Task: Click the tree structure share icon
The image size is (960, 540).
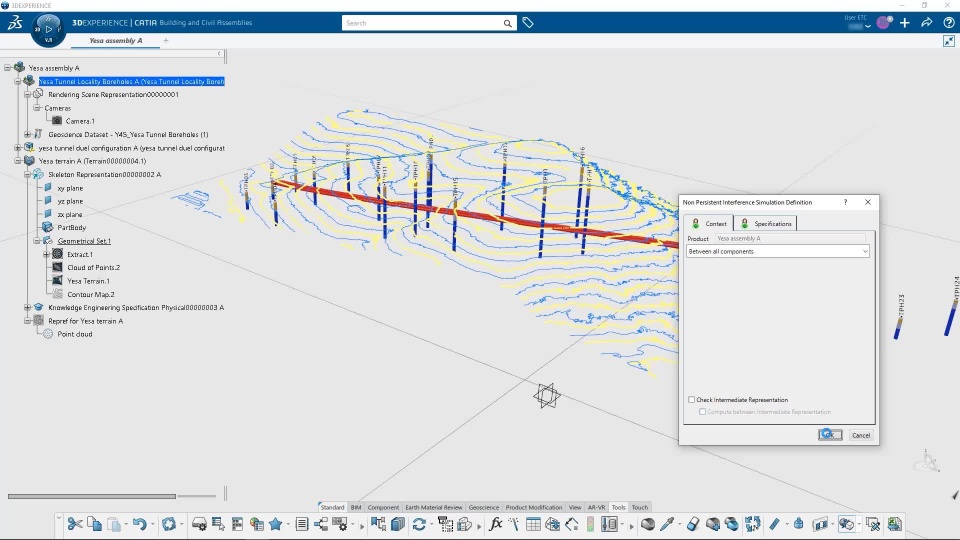Action: pyautogui.click(x=321, y=524)
